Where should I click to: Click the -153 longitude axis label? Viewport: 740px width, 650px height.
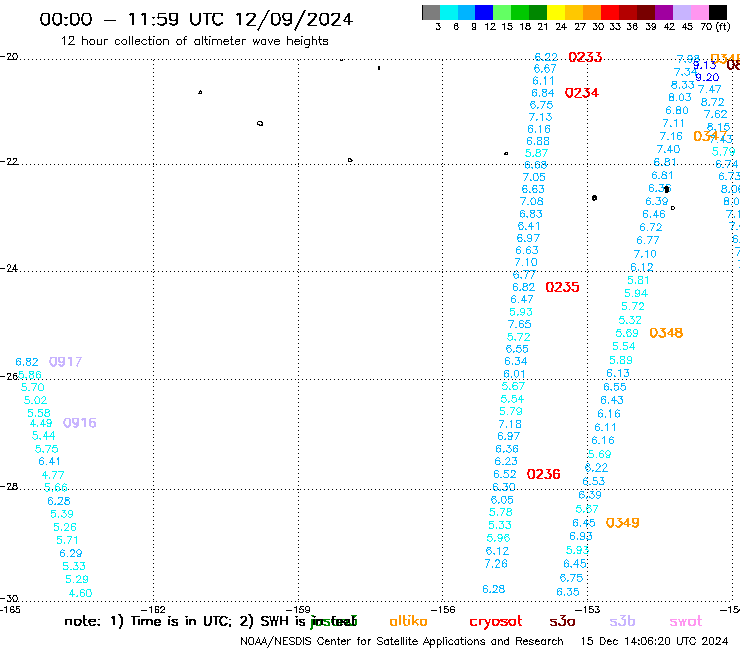588,609
